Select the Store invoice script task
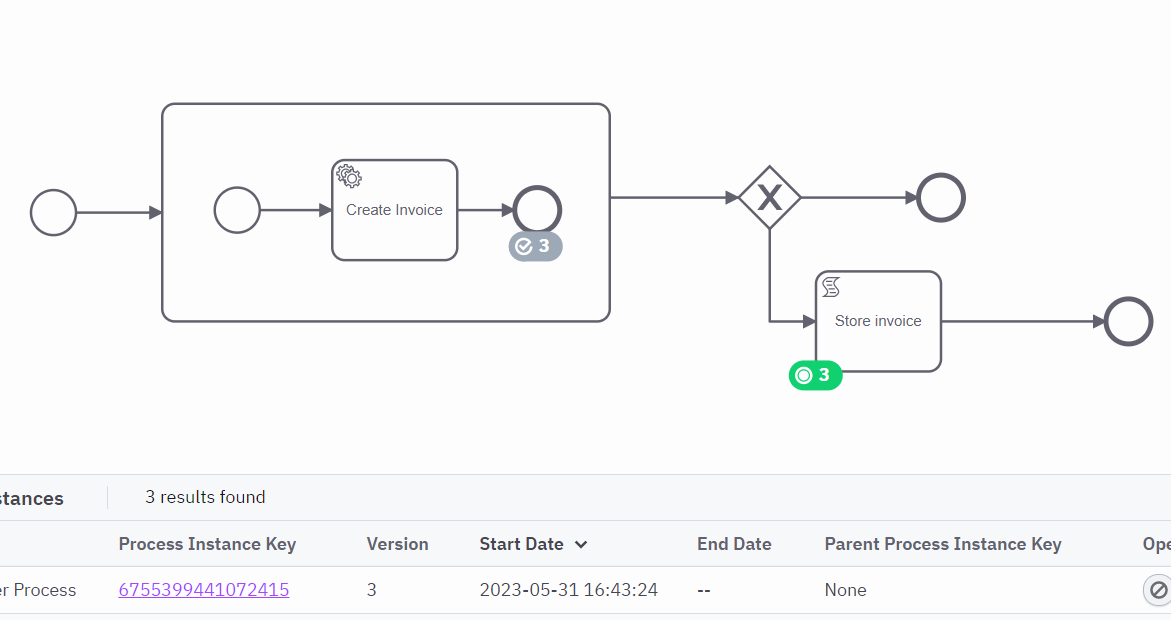The height and width of the screenshot is (620, 1171). (878, 321)
